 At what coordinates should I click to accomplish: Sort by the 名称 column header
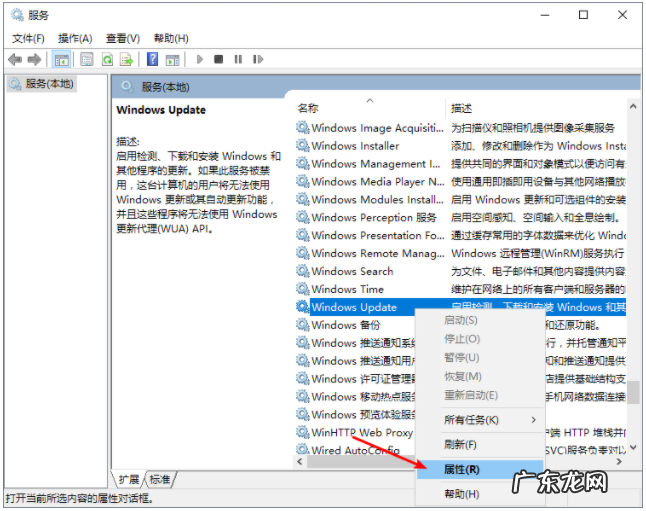pyautogui.click(x=371, y=108)
